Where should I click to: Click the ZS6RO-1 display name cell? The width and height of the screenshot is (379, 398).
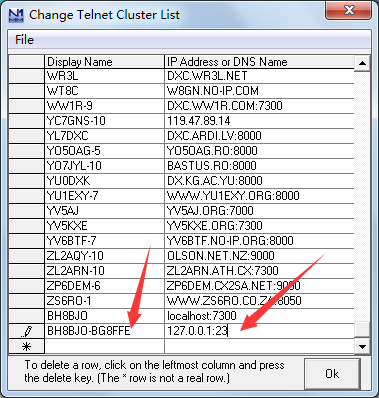[x=104, y=301]
